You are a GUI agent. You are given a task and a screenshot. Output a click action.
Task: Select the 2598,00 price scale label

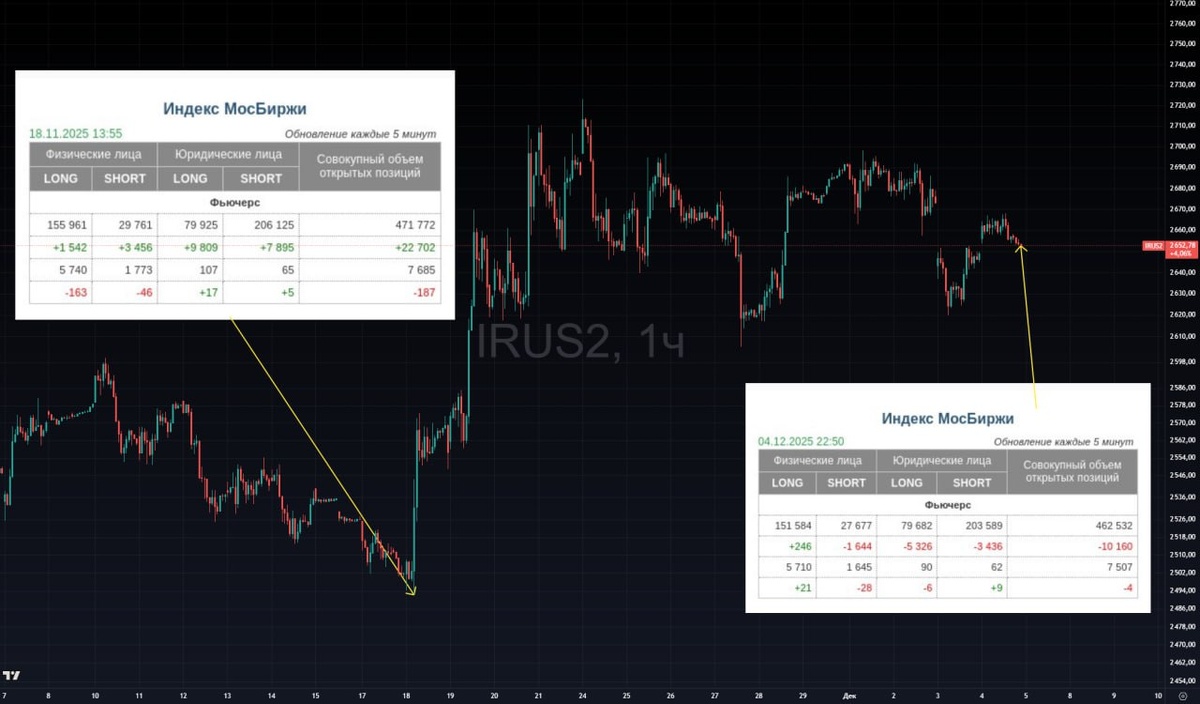(x=1181, y=362)
